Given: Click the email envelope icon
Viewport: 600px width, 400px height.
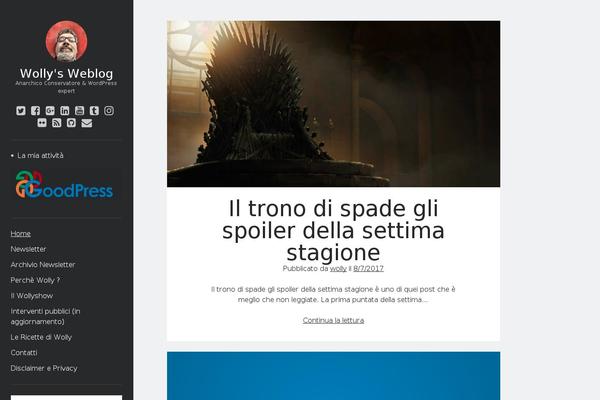Looking at the screenshot, I should (87, 122).
